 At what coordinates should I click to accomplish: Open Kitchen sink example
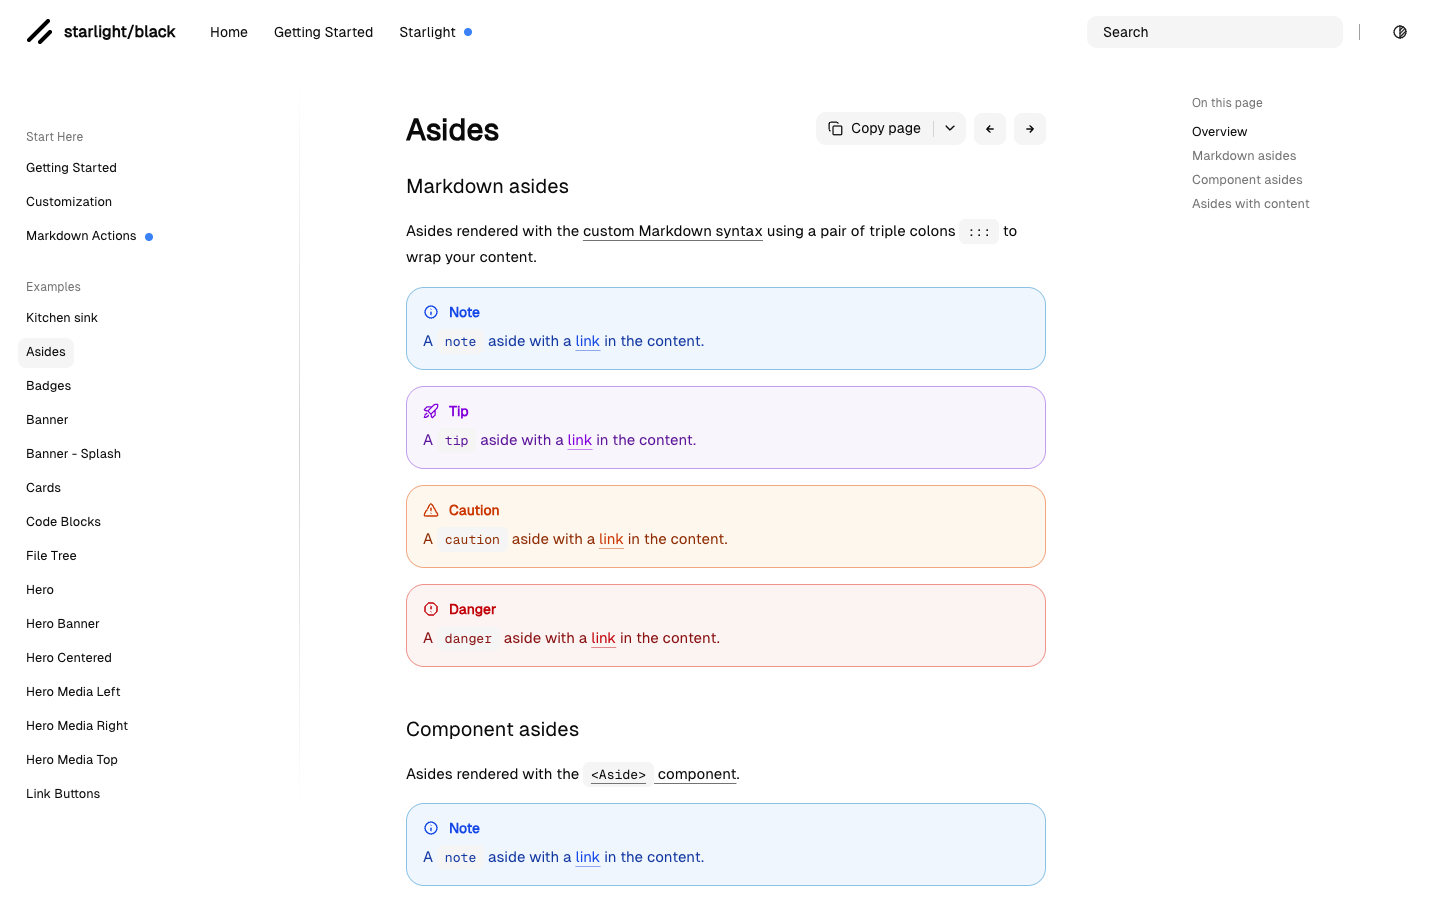[x=62, y=318]
